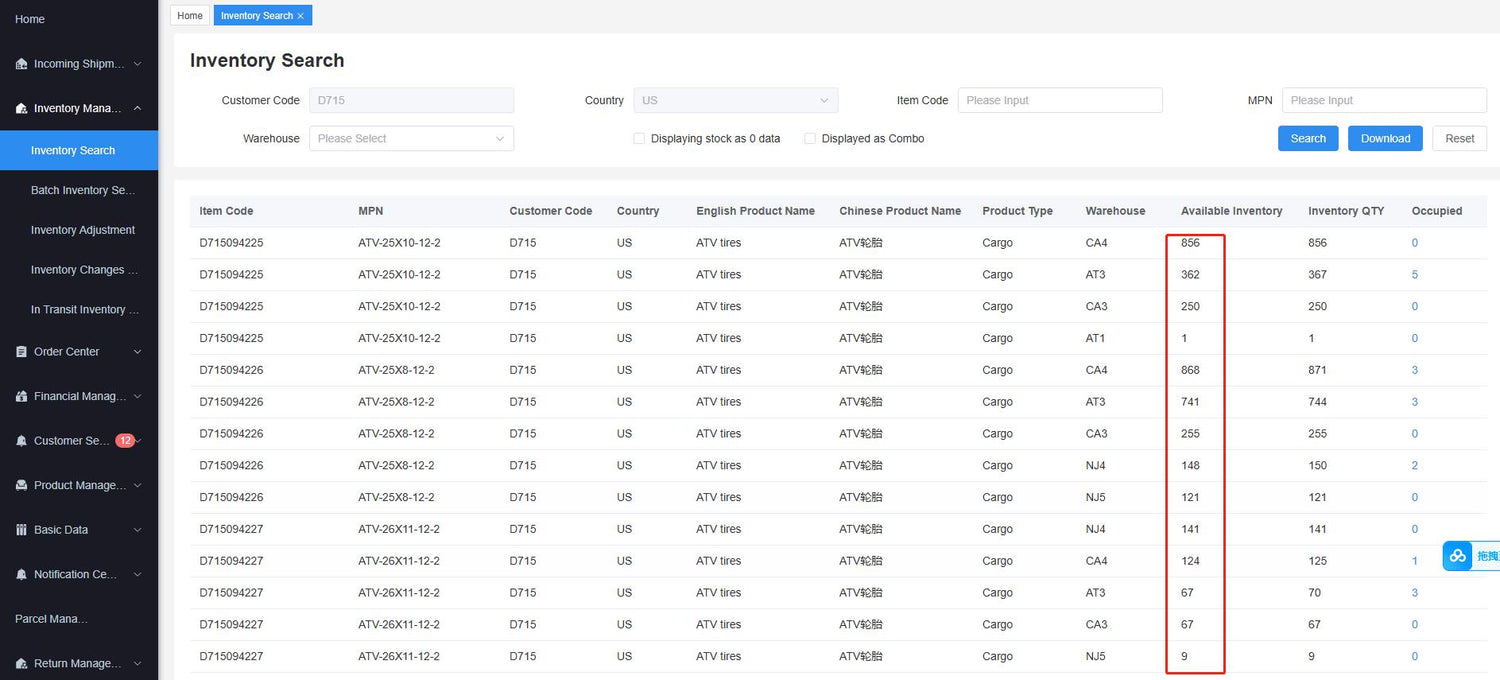Open the Warehouse select dropdown

(411, 139)
